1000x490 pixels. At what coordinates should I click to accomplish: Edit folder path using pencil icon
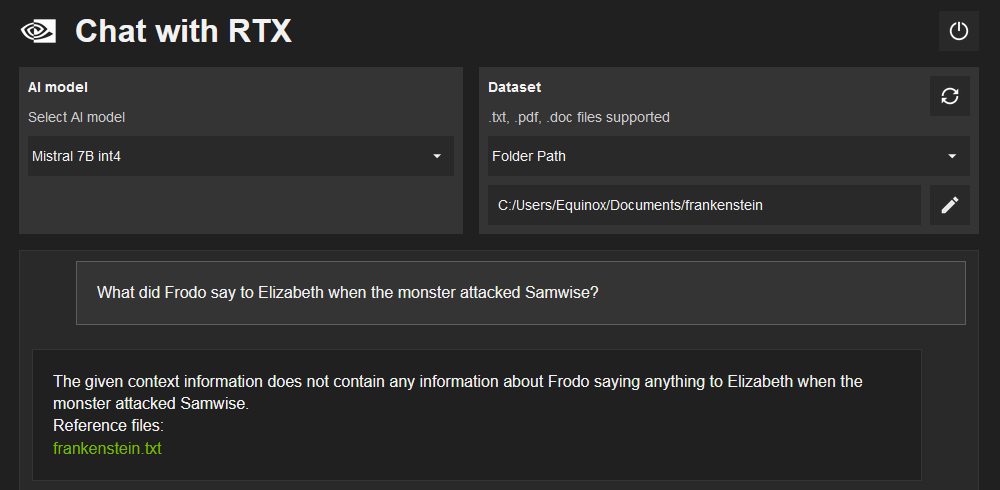point(949,205)
